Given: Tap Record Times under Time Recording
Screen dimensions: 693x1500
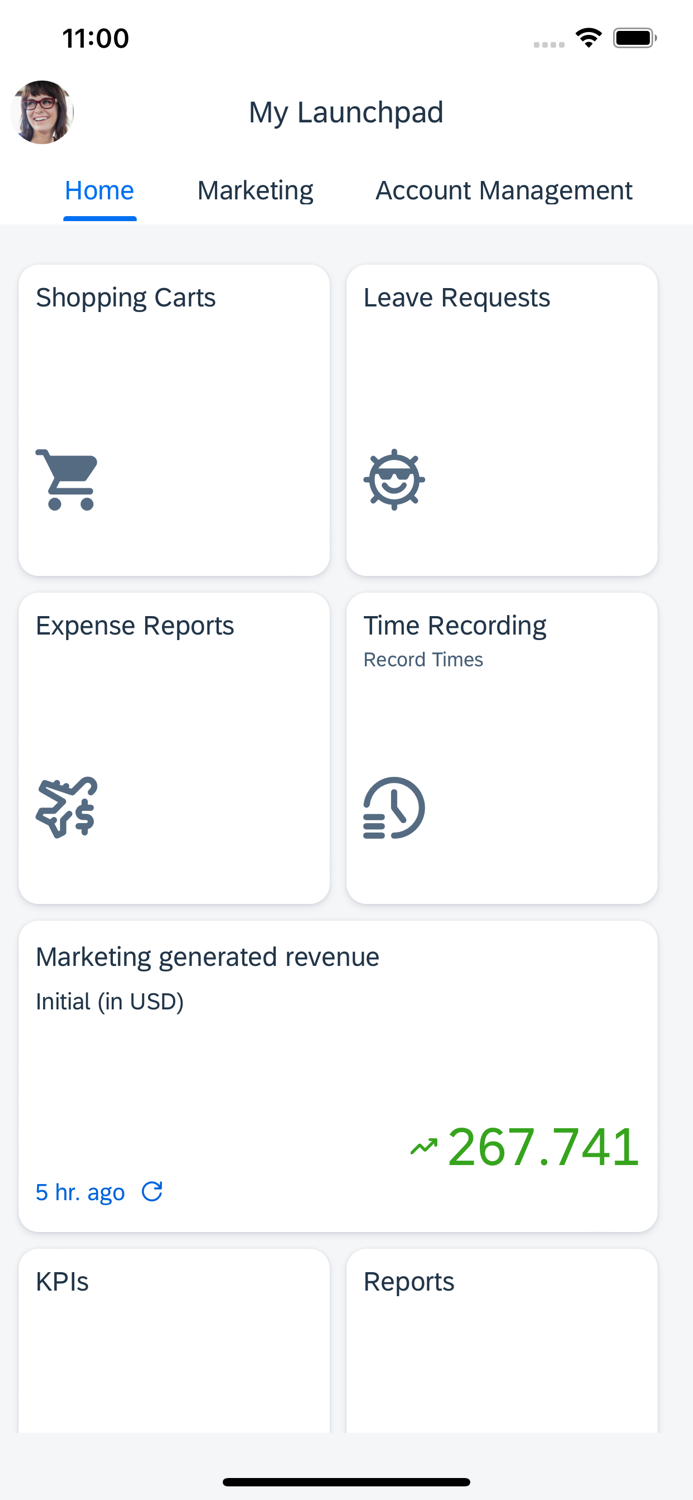Looking at the screenshot, I should [423, 660].
